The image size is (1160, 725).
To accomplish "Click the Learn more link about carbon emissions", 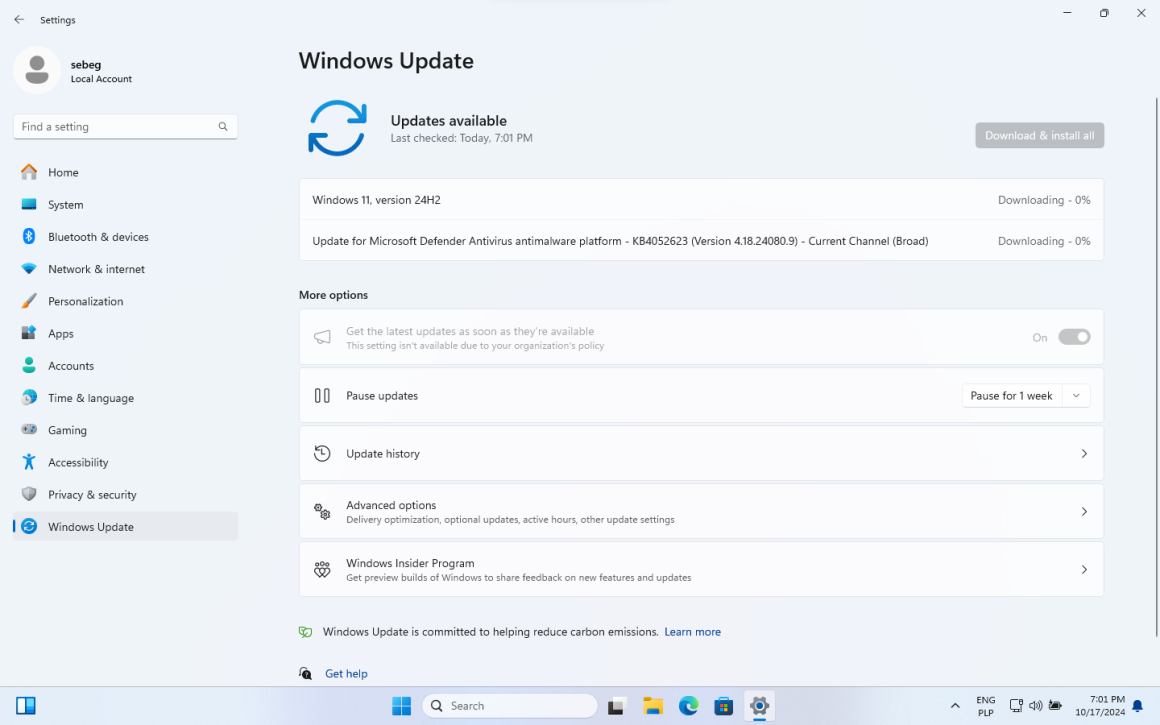I will click(x=693, y=631).
